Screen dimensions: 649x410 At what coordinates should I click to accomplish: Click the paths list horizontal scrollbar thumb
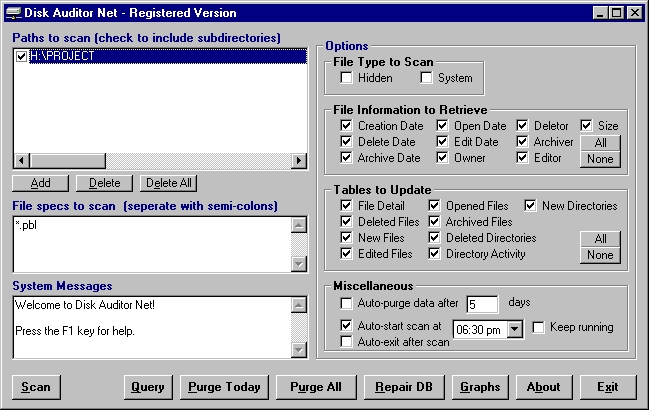click(67, 160)
